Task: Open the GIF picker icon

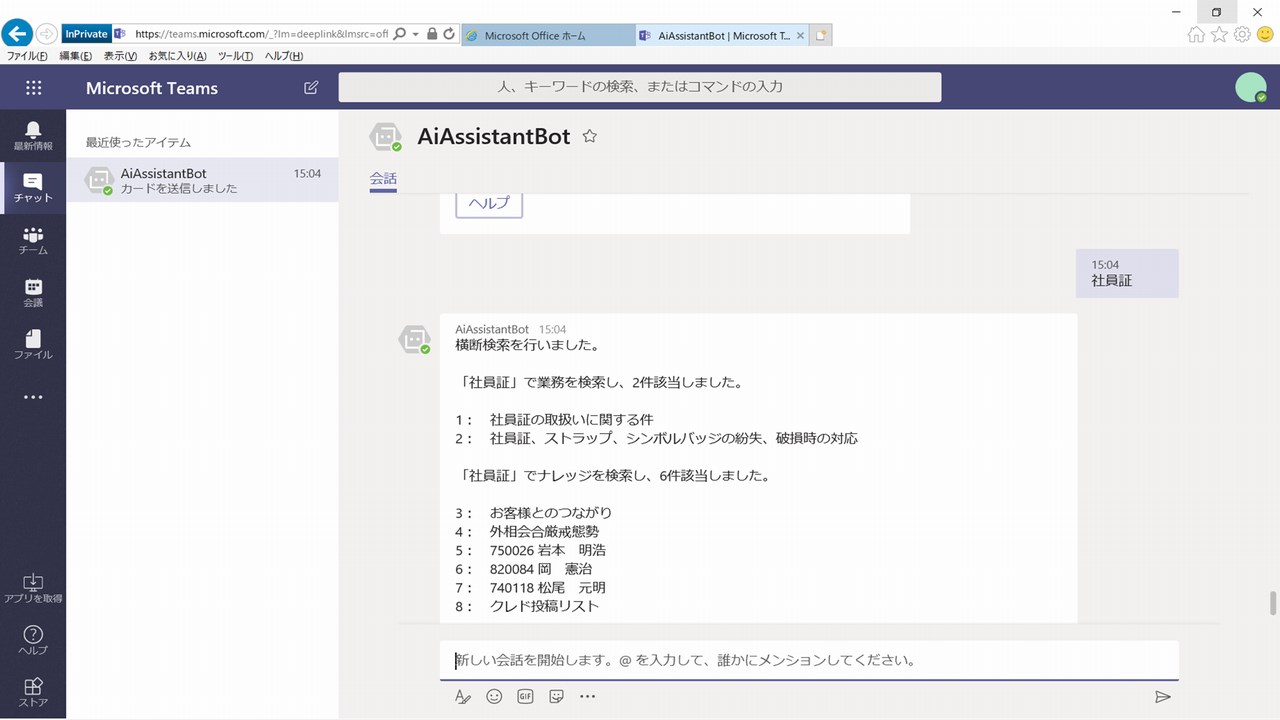Action: click(x=525, y=697)
